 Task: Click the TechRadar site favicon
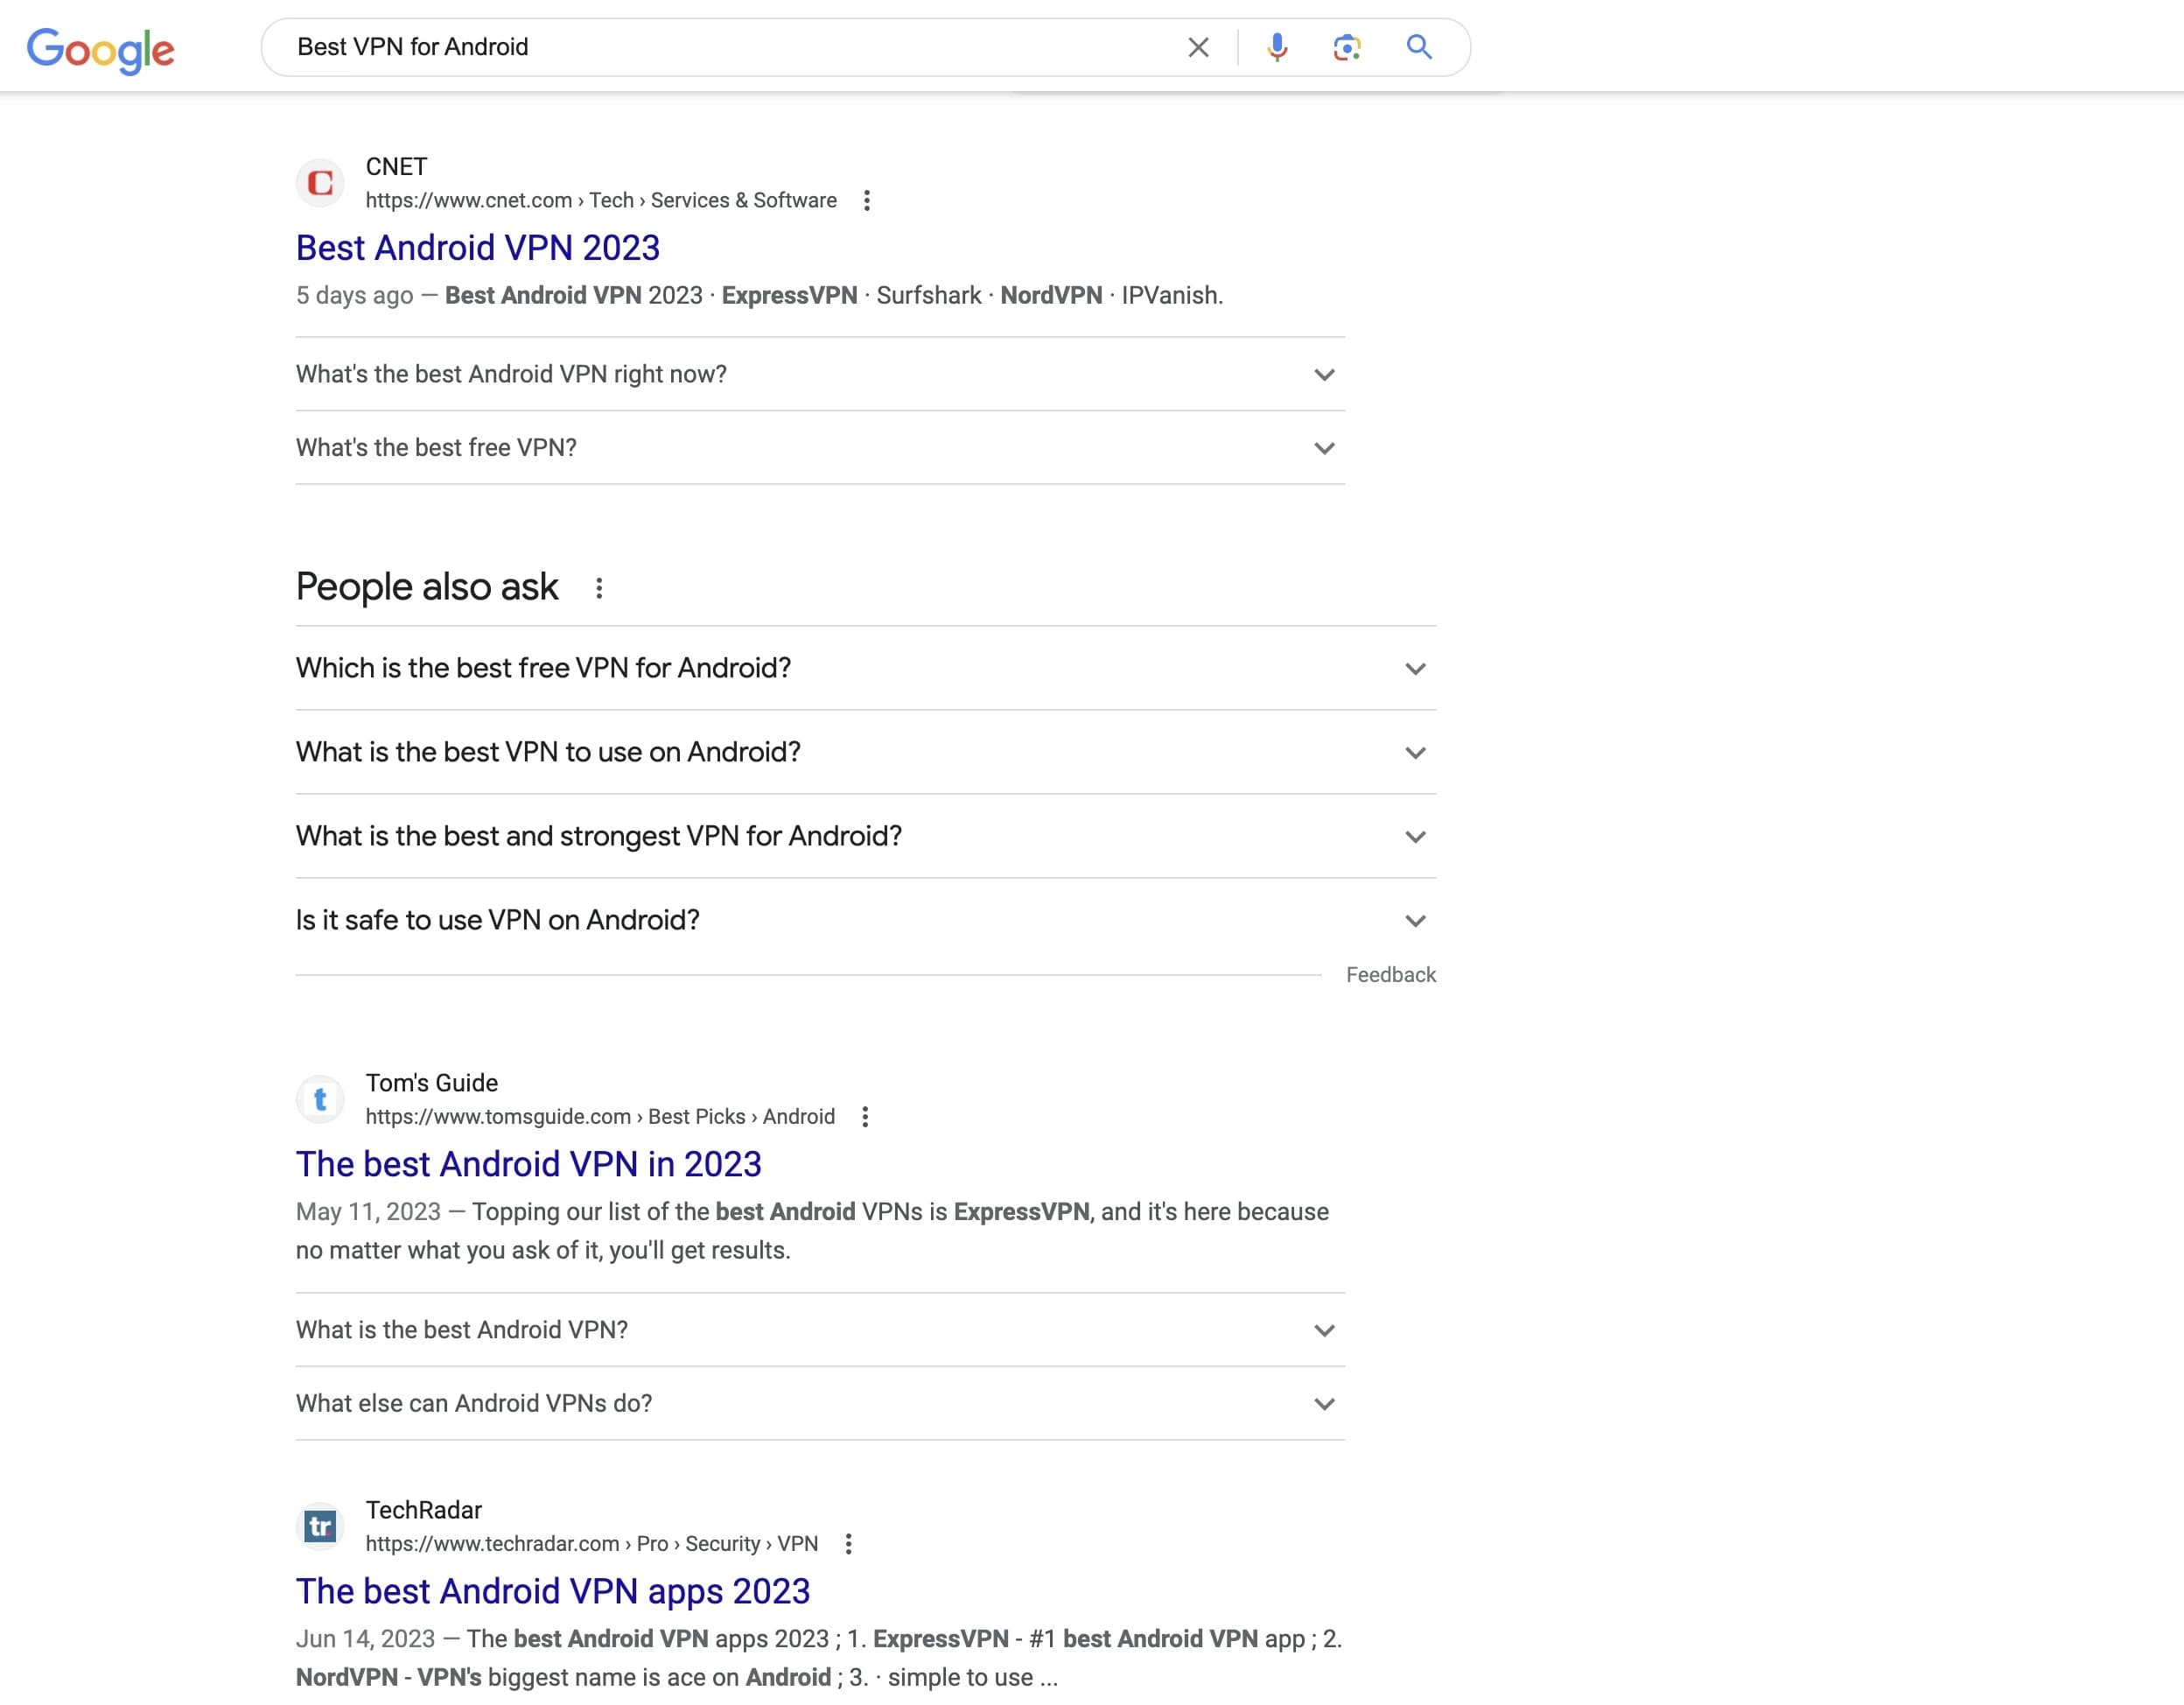pyautogui.click(x=320, y=1526)
